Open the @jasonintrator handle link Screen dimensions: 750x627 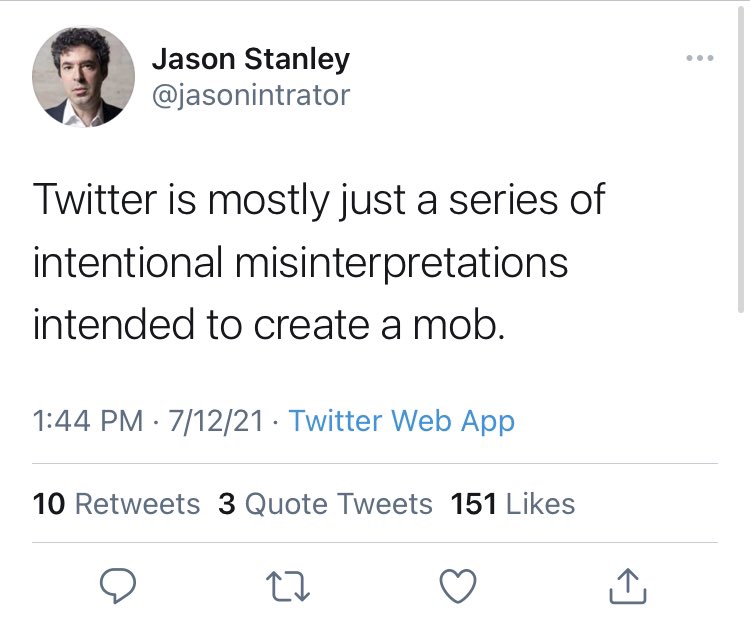coord(251,95)
